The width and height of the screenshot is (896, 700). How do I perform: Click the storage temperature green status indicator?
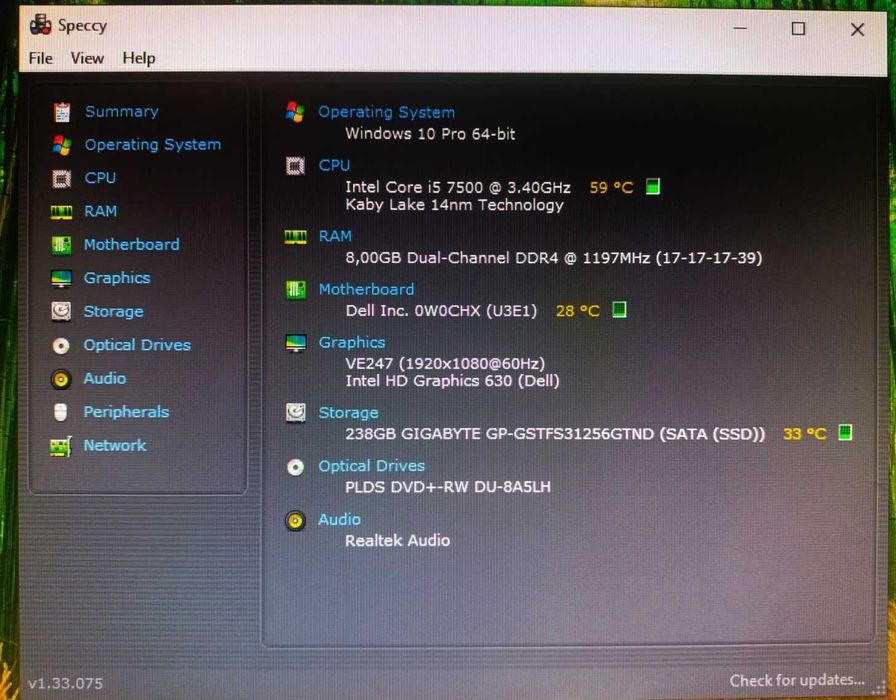click(845, 432)
